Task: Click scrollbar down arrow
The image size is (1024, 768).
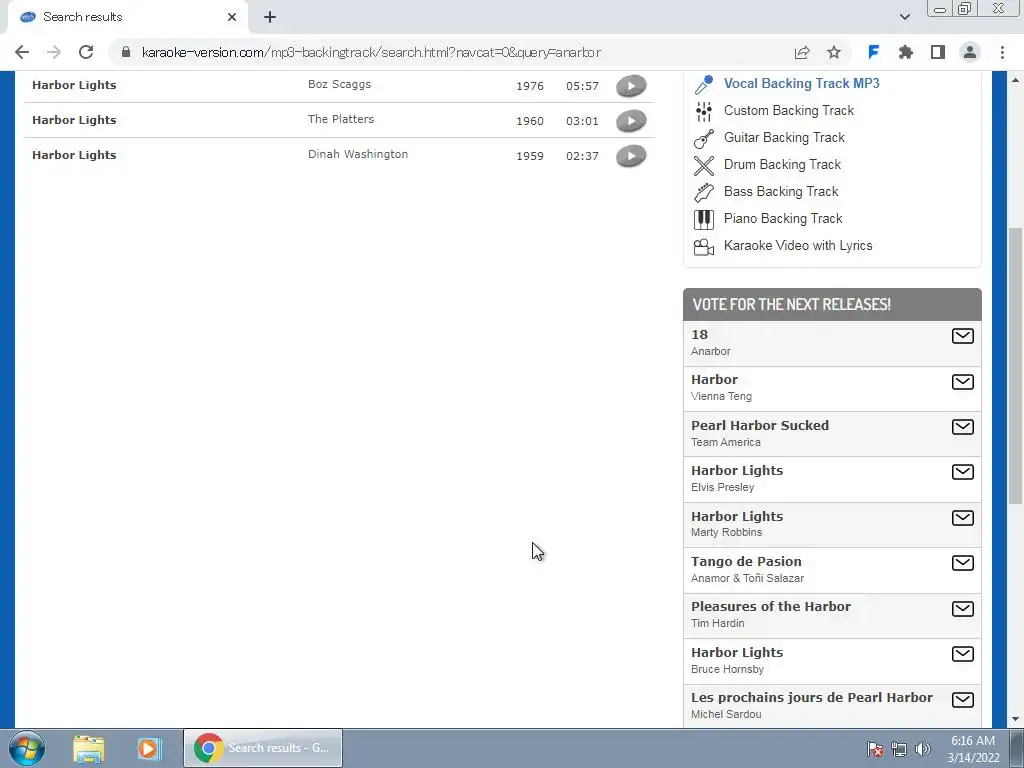Action: tap(1016, 720)
